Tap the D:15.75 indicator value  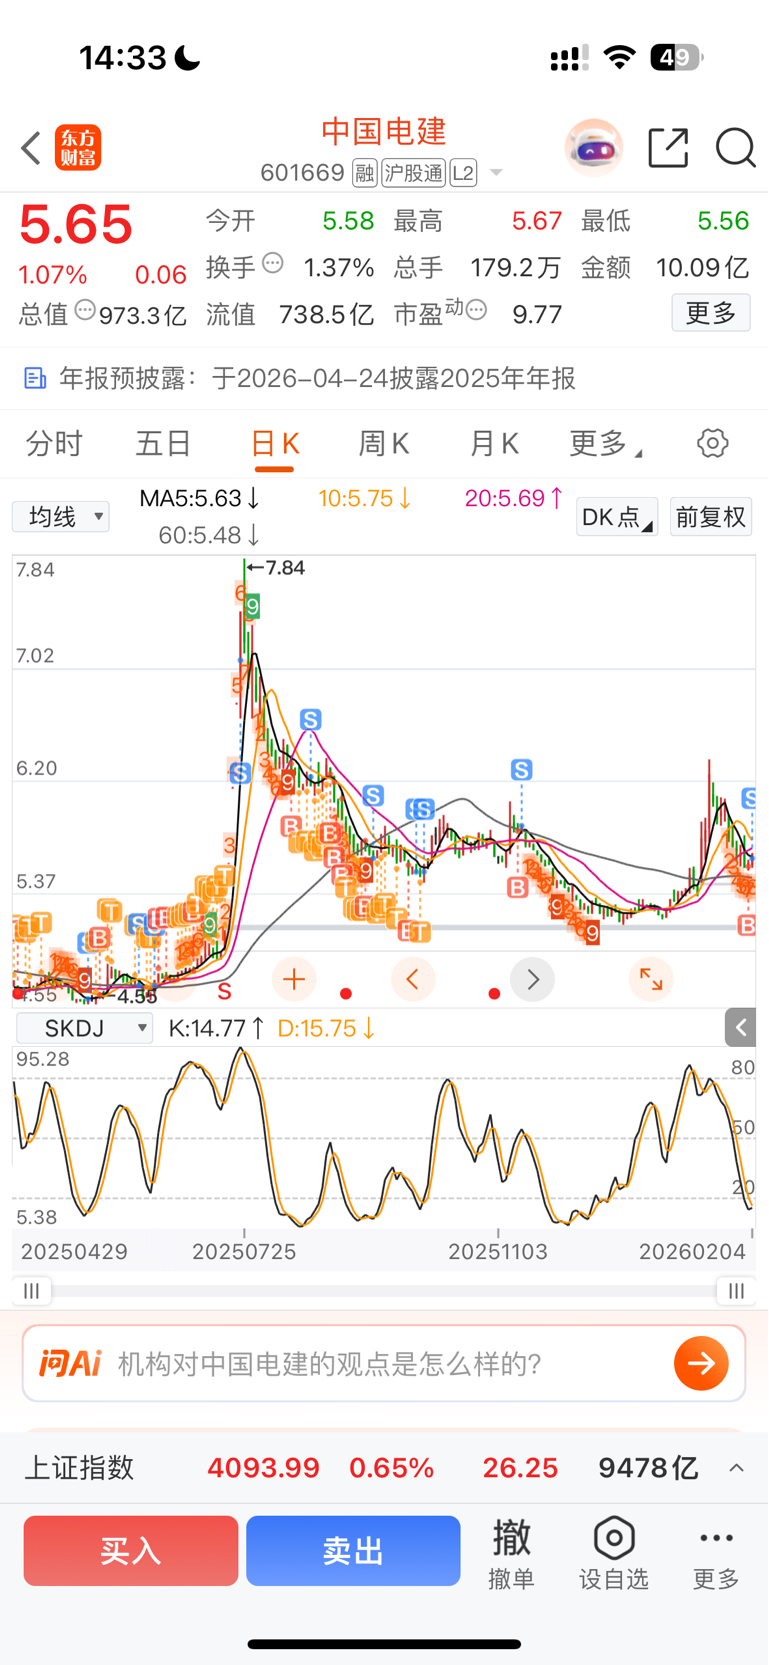click(326, 1028)
